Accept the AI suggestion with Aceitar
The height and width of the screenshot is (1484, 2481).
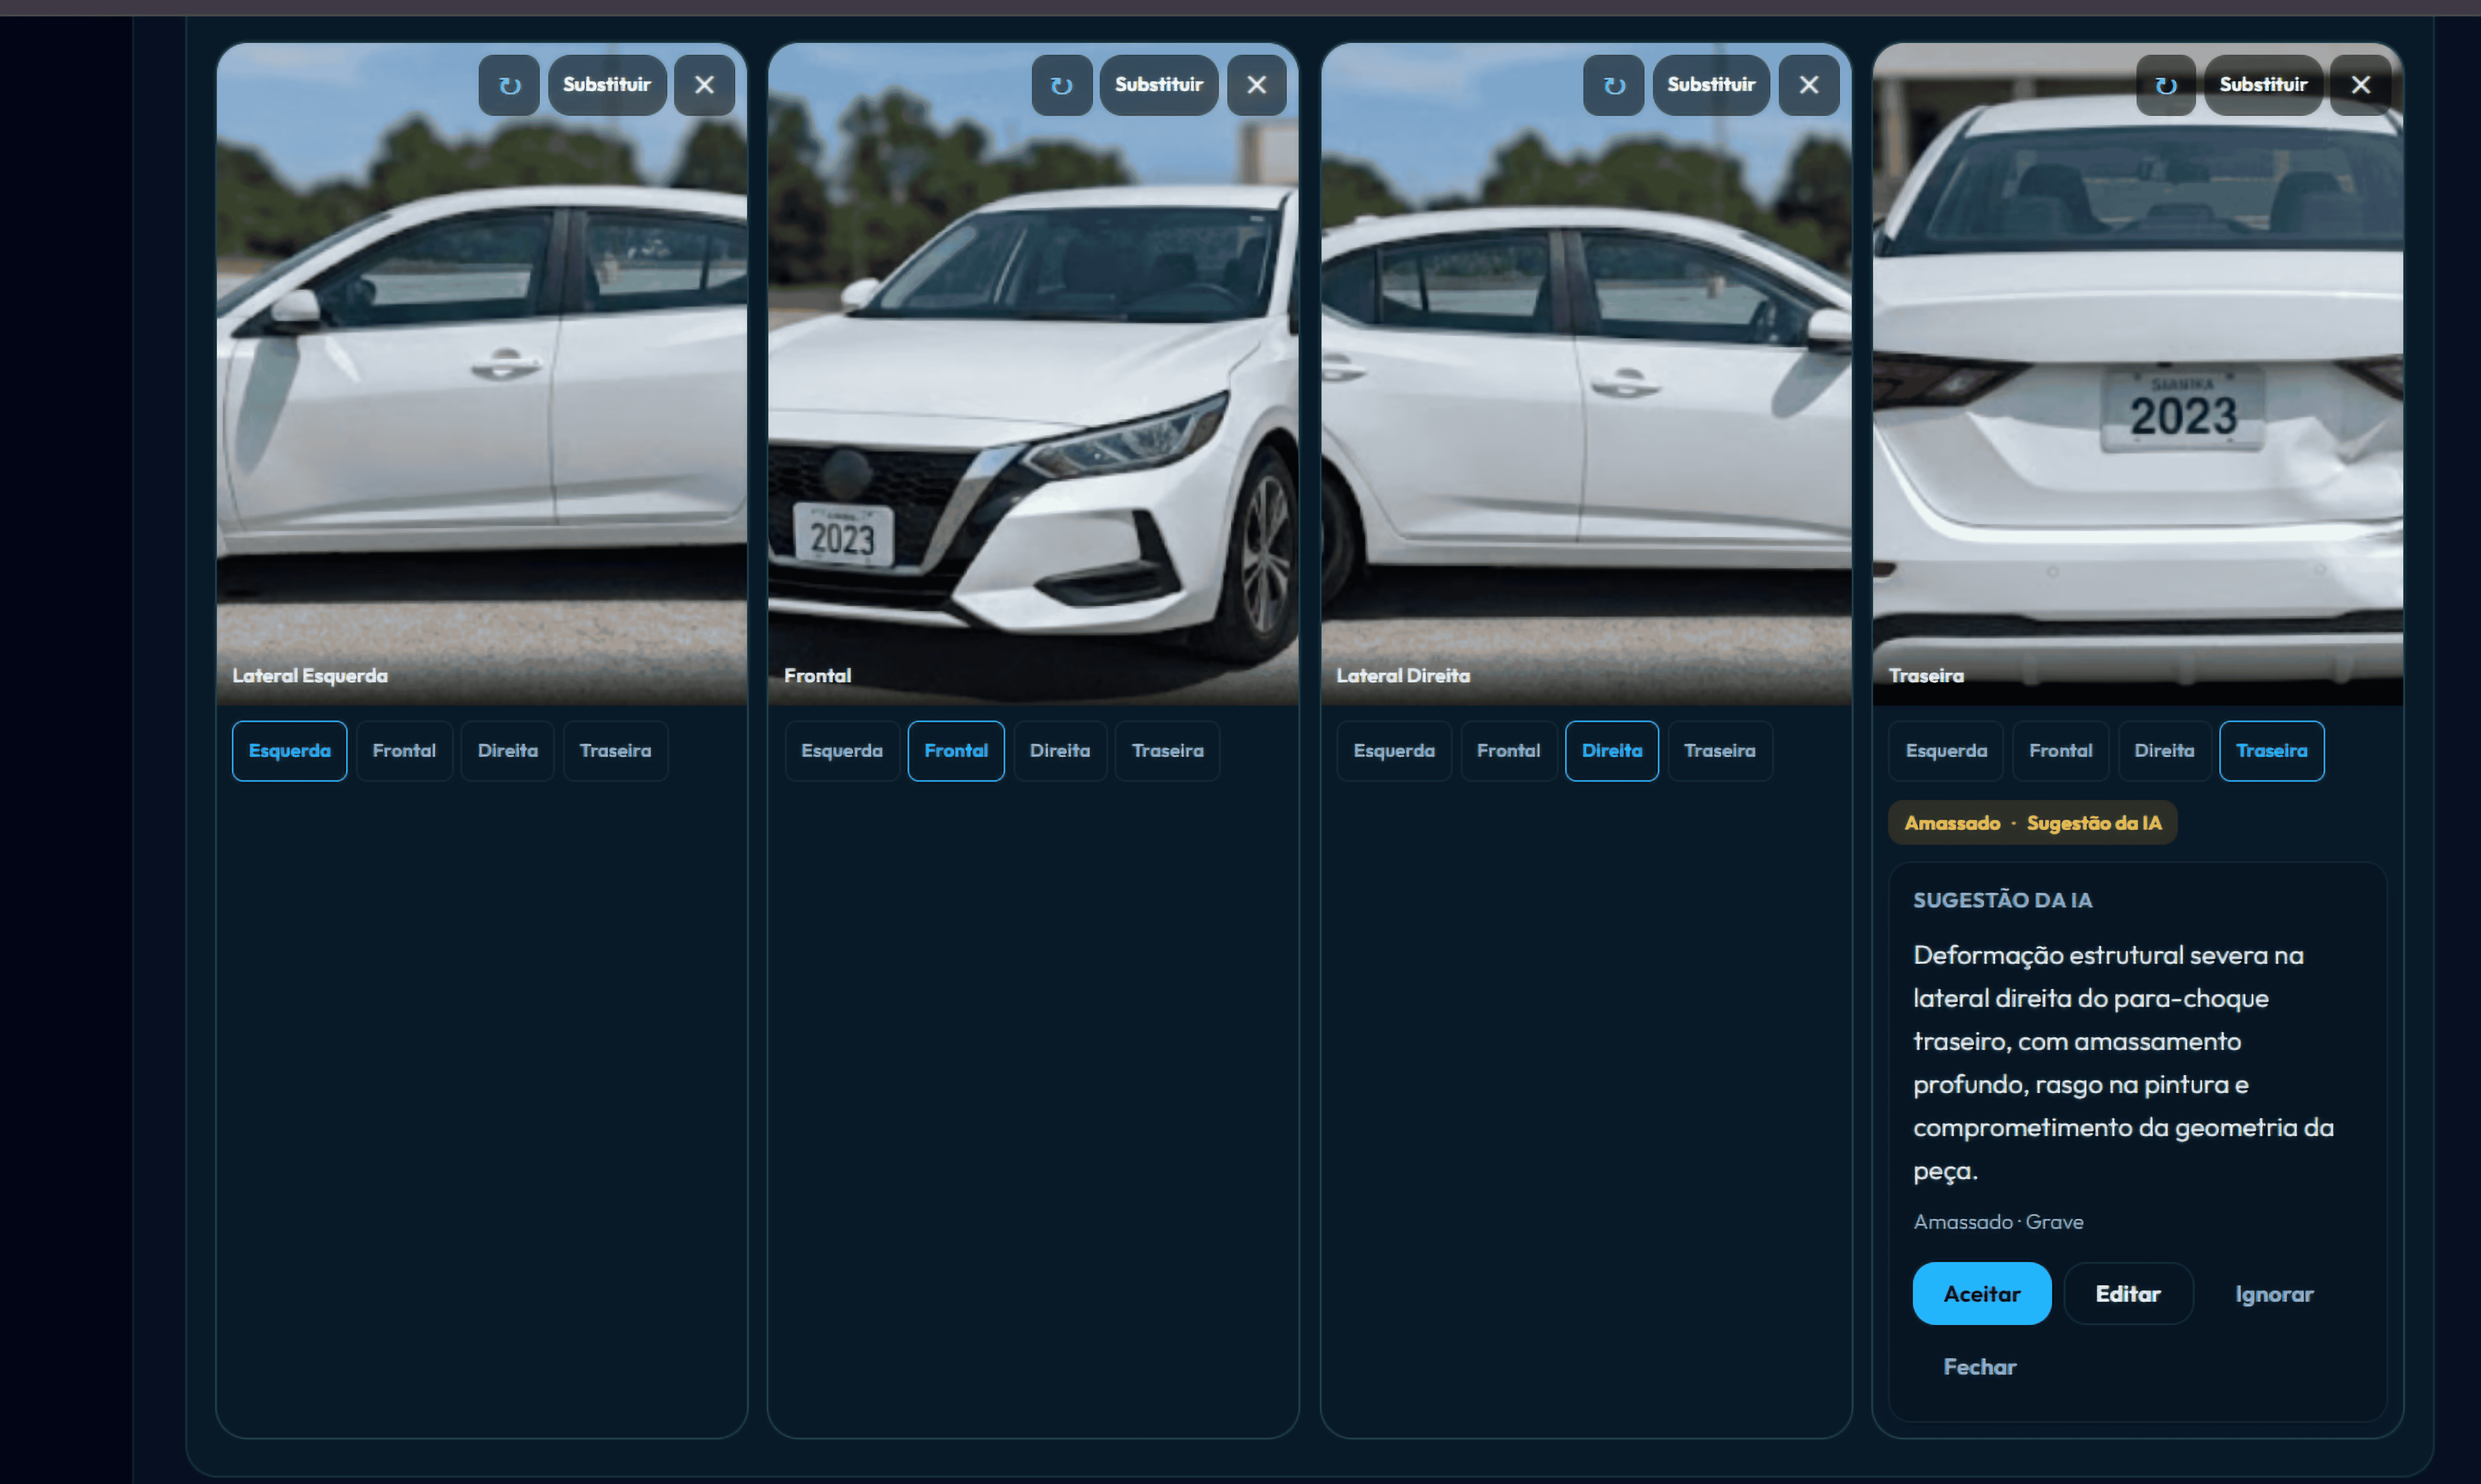click(x=1982, y=1294)
